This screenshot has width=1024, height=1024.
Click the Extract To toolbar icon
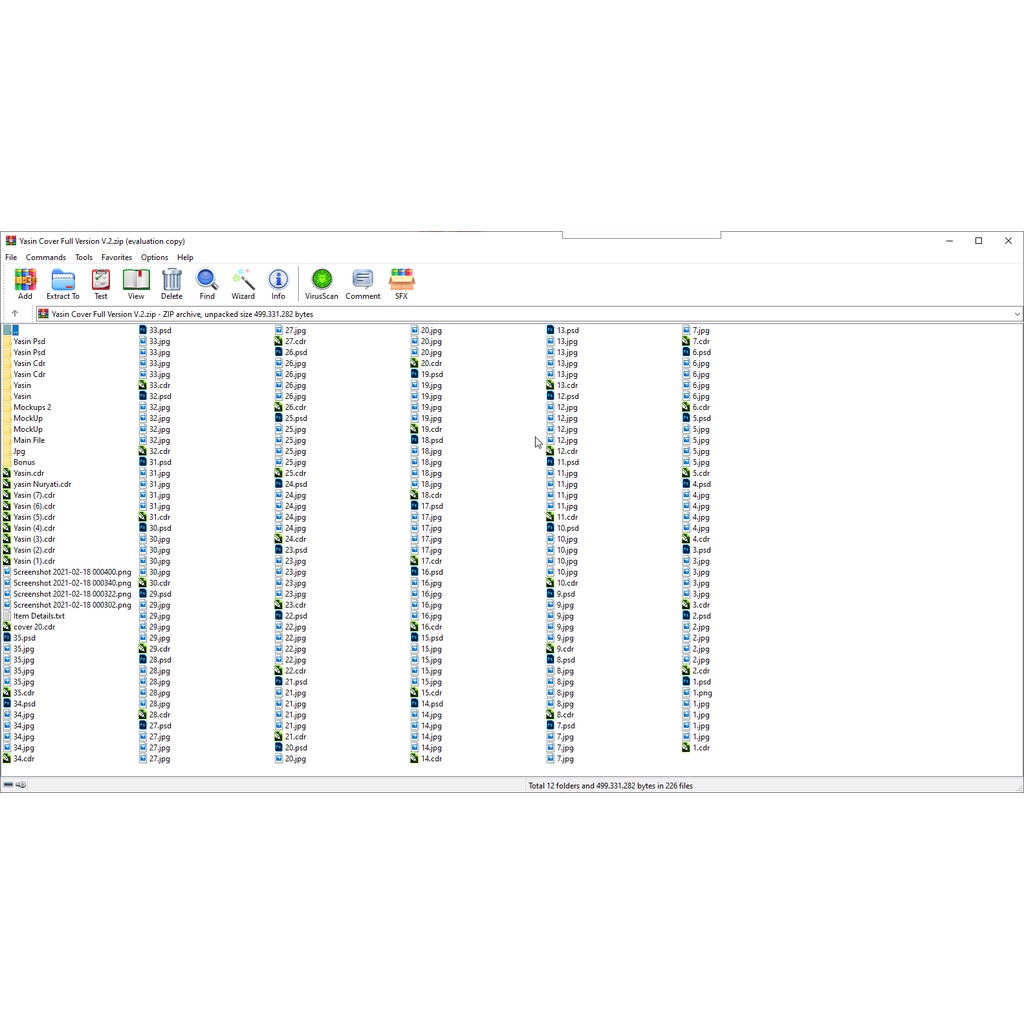click(63, 284)
